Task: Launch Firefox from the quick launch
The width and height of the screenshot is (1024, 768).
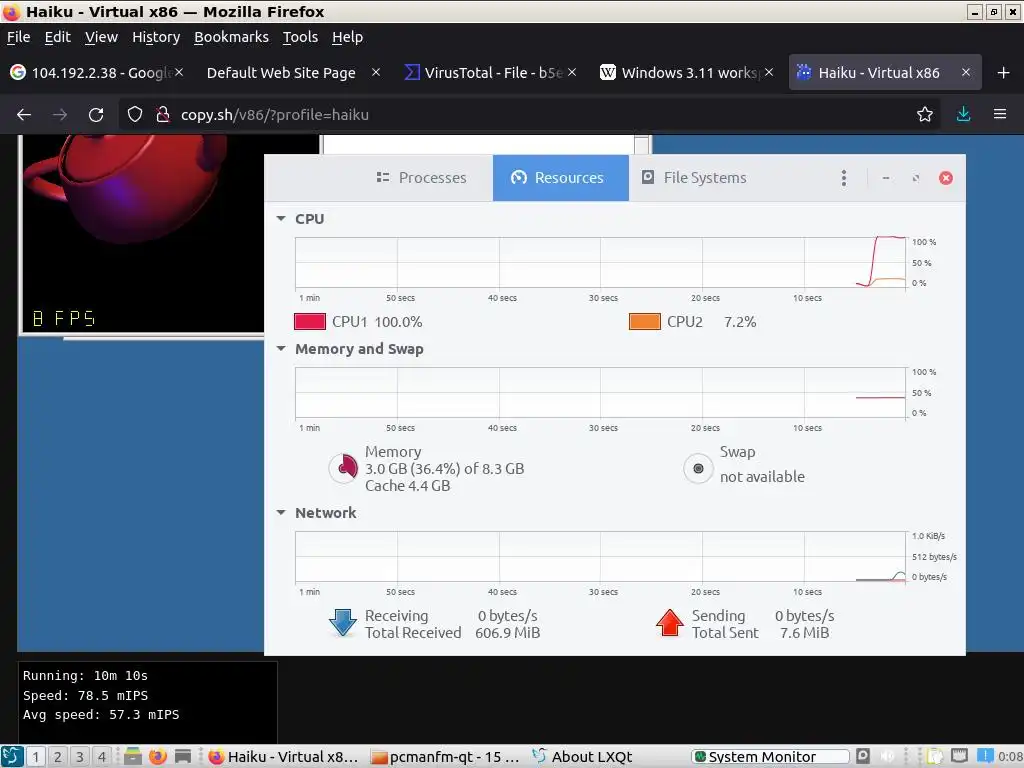Action: pos(157,757)
